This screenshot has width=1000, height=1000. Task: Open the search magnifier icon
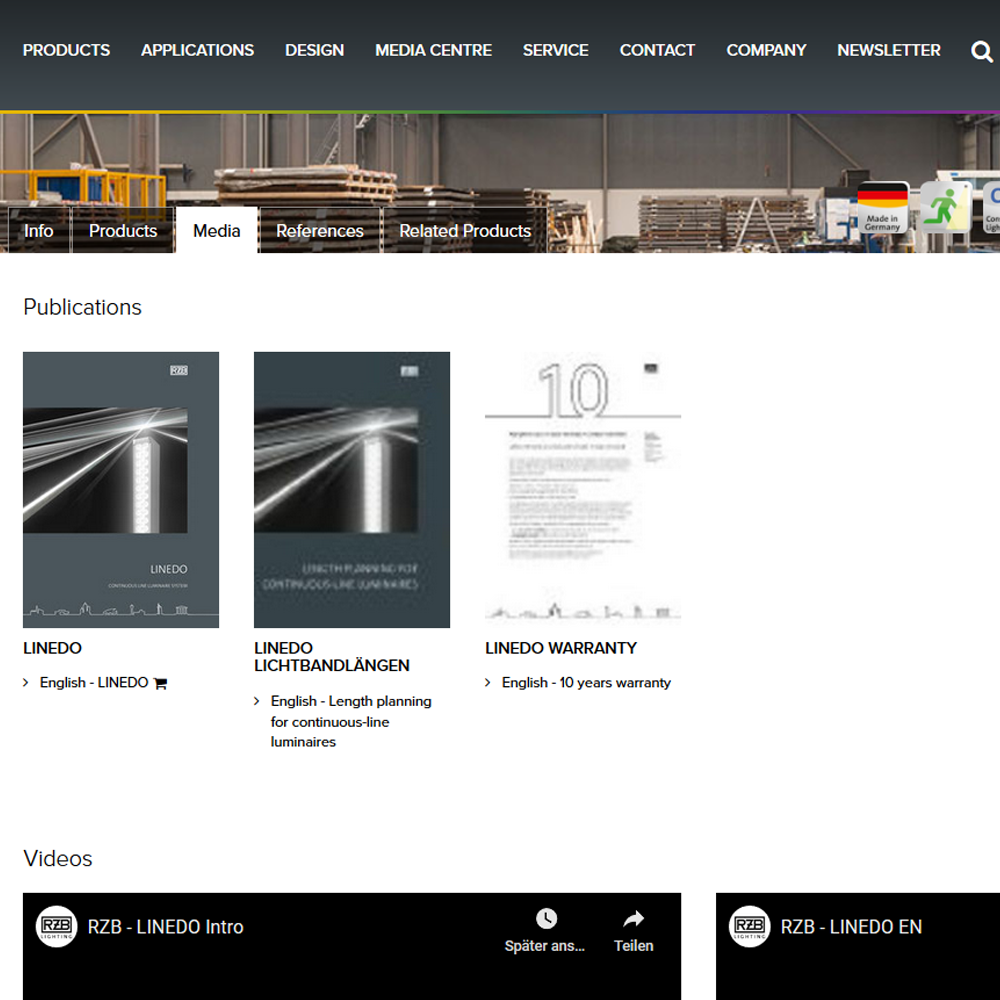pyautogui.click(x=982, y=51)
